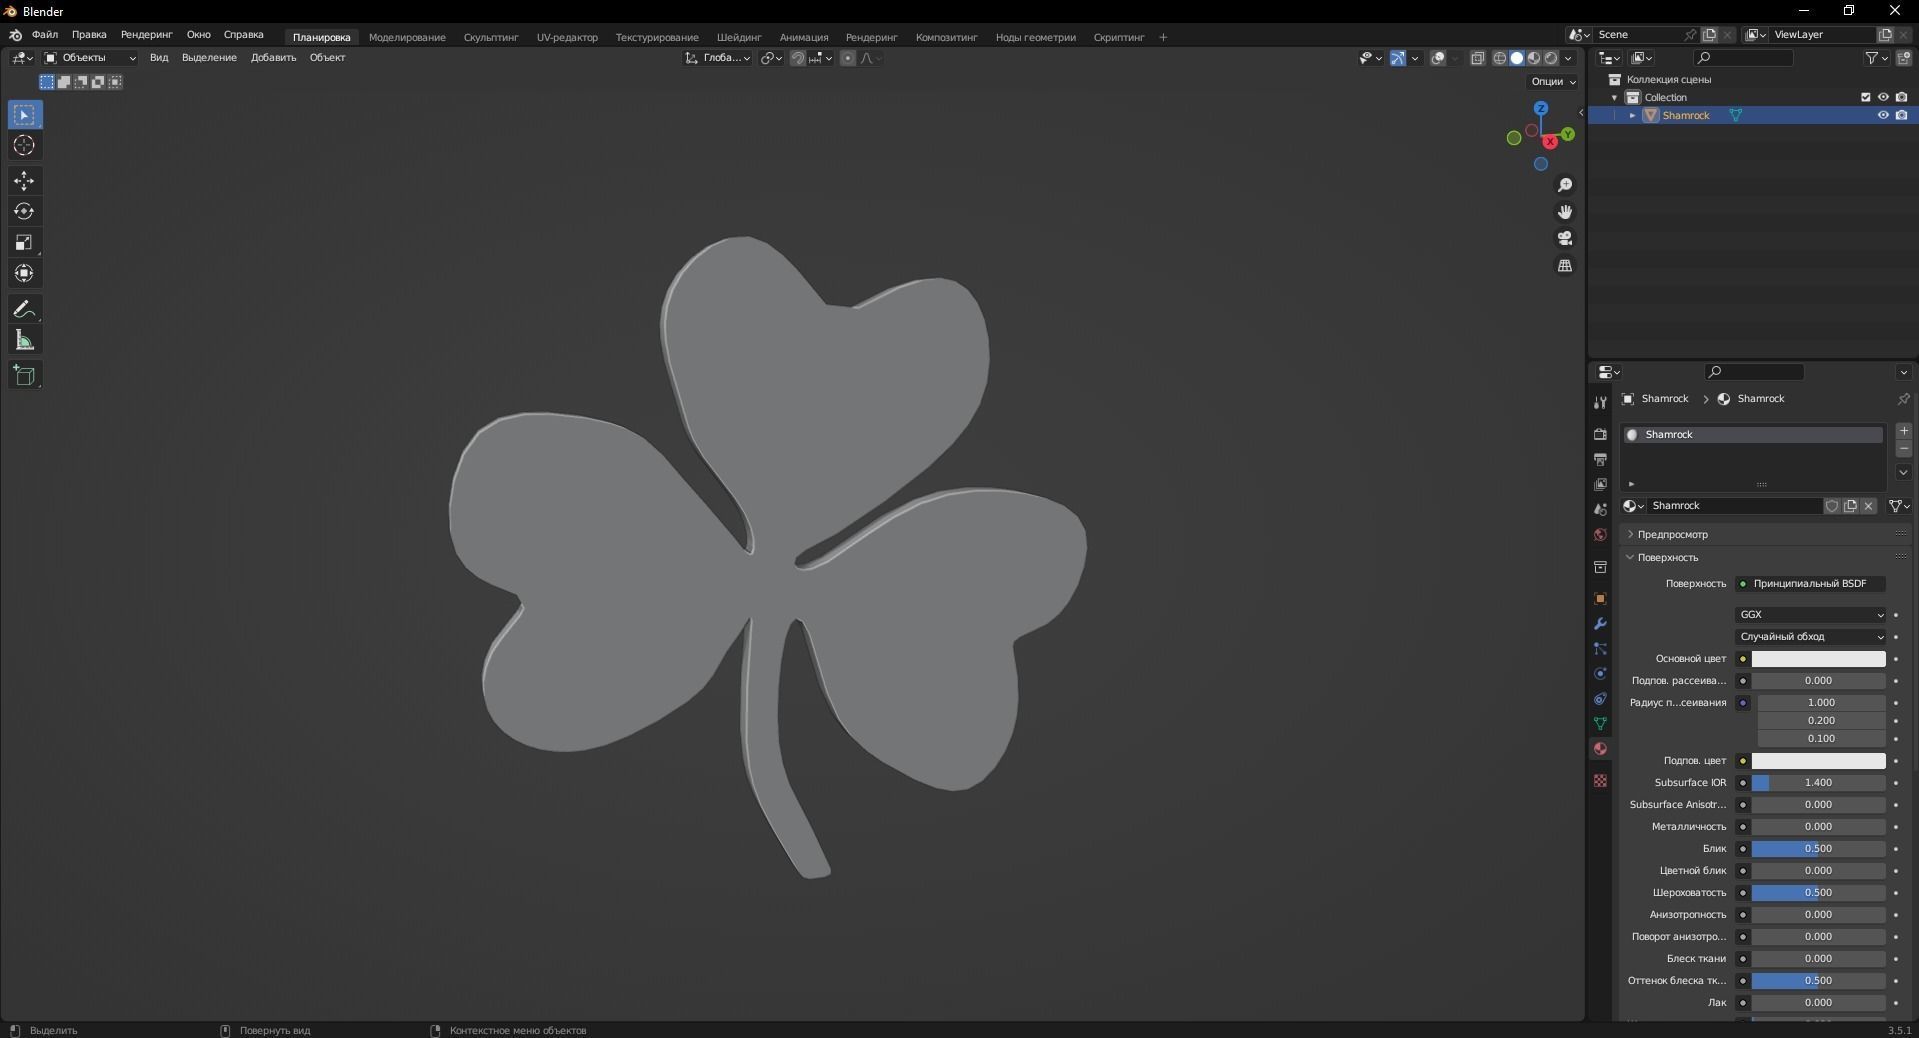The height and width of the screenshot is (1038, 1919).
Task: Open the Edit menu
Action: point(89,35)
